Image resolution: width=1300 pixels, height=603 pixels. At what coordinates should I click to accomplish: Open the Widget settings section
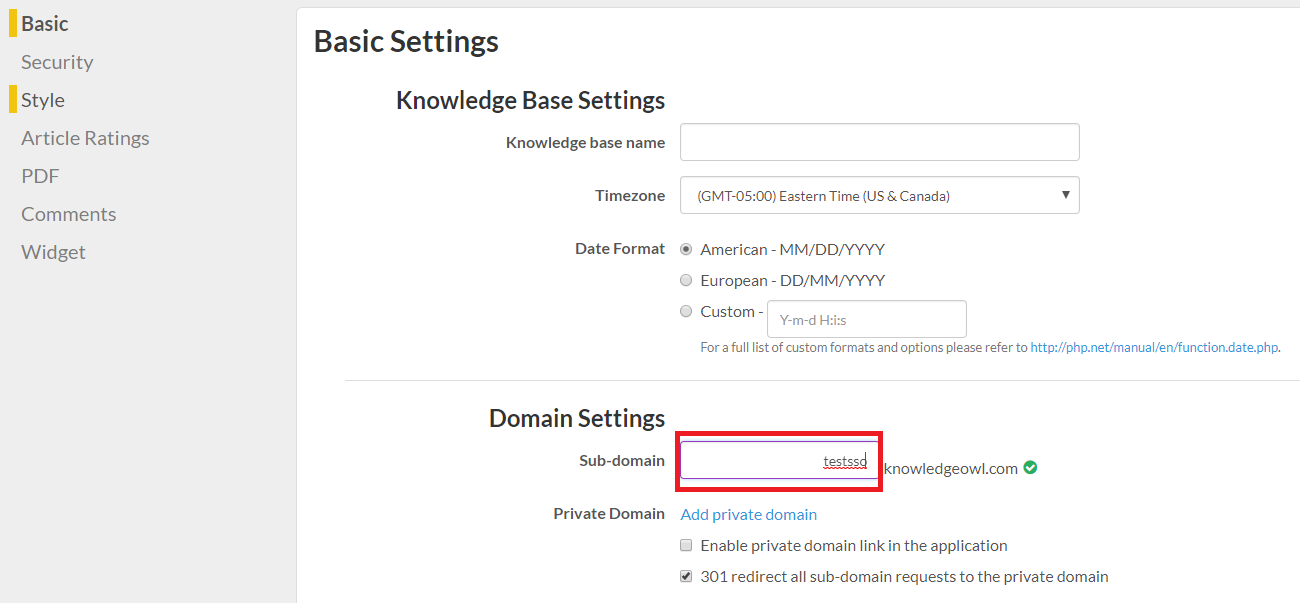coord(53,252)
